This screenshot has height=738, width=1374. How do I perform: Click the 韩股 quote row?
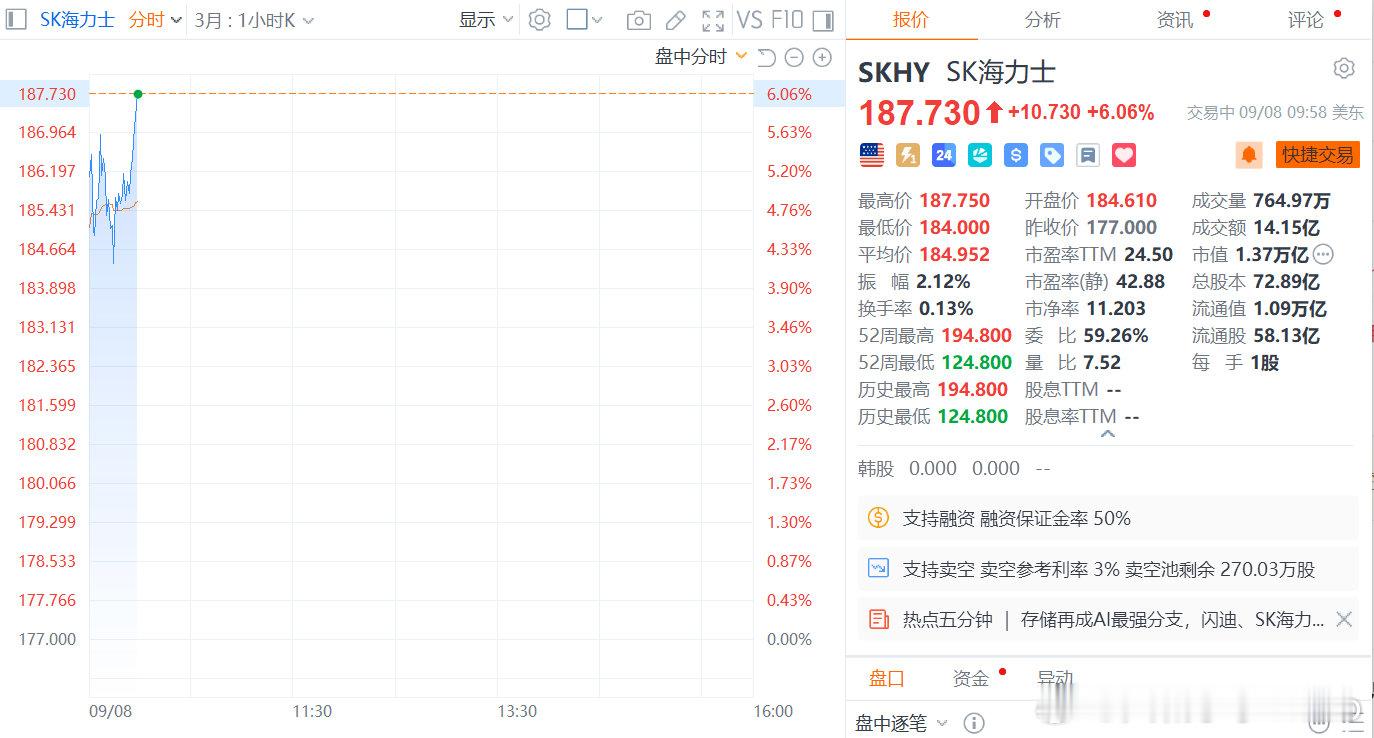955,468
